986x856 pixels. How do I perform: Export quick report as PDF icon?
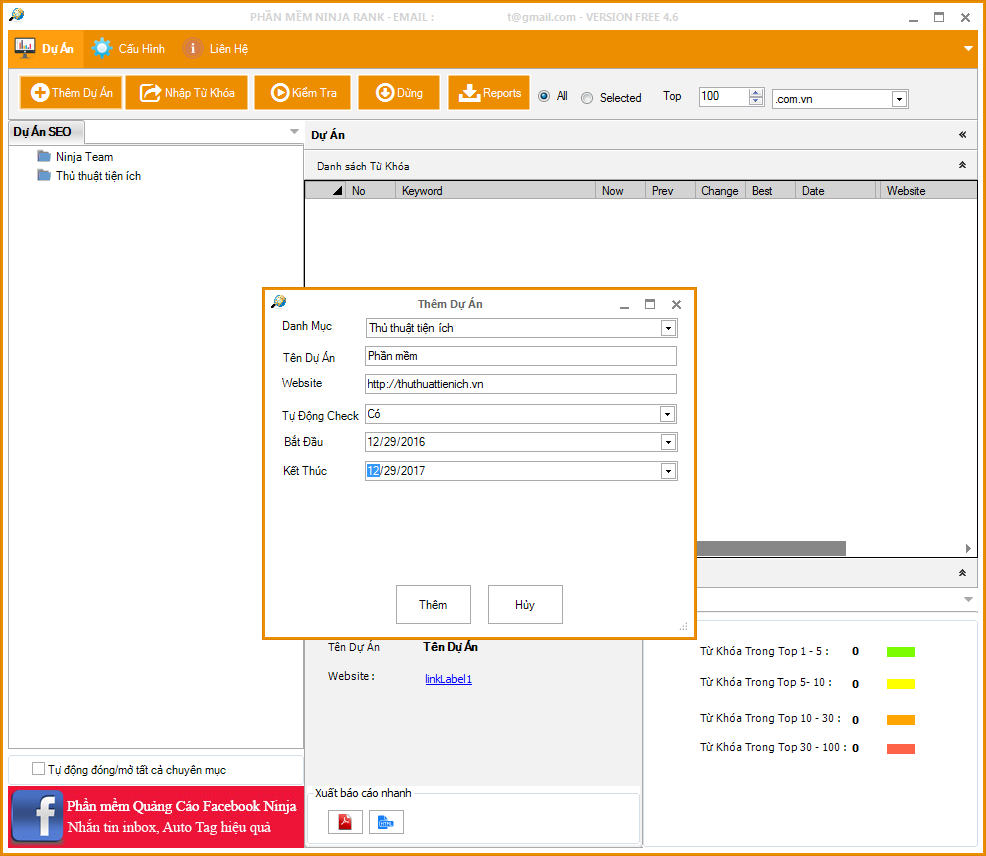click(x=345, y=822)
